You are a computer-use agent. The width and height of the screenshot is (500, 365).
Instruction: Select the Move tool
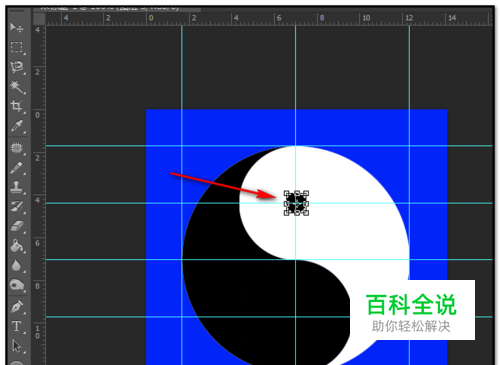[16, 27]
